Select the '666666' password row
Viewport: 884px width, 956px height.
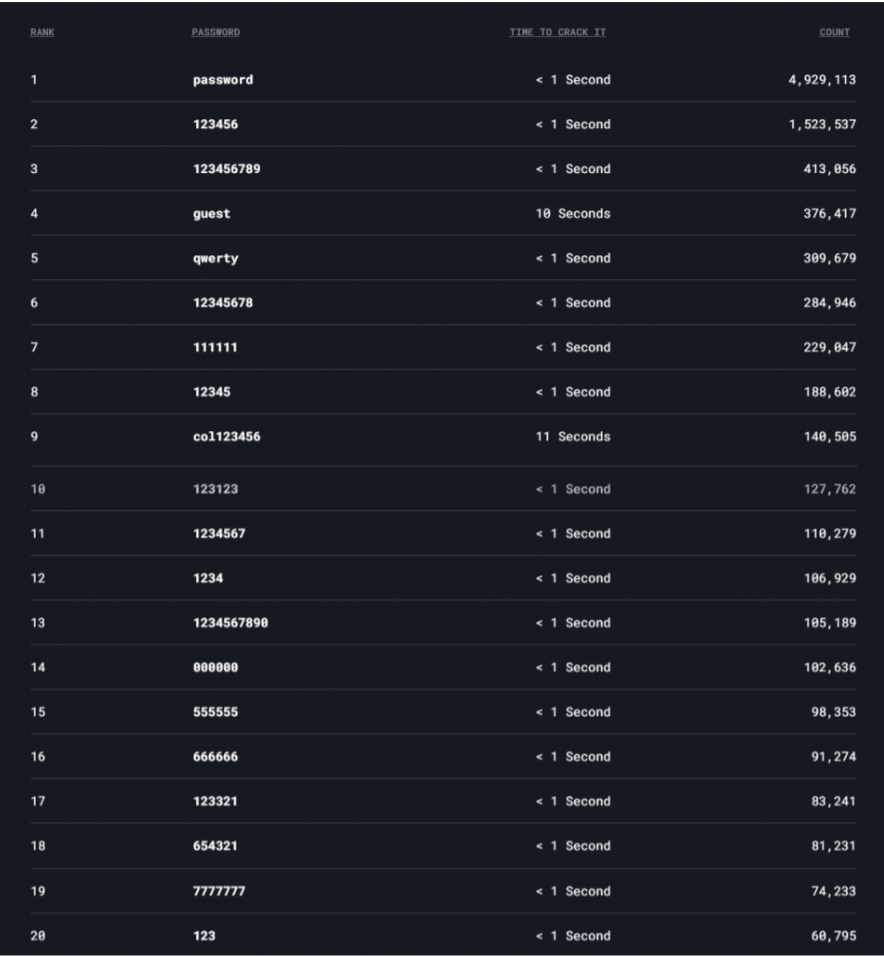(x=215, y=757)
